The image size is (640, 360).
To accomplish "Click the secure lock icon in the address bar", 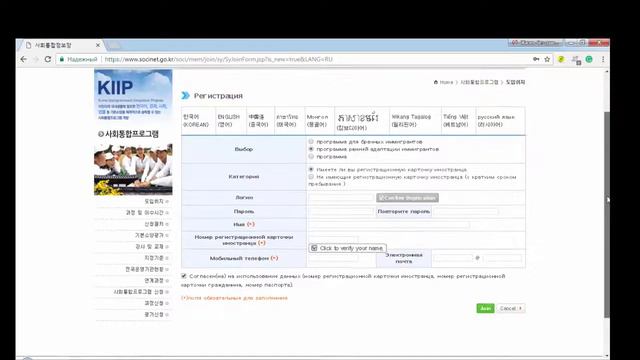I will pos(62,59).
